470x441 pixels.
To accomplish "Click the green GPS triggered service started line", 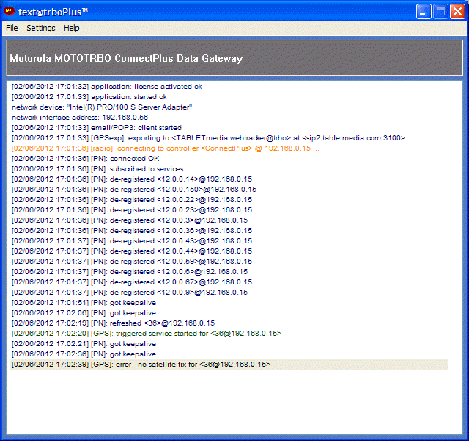I will (146, 334).
